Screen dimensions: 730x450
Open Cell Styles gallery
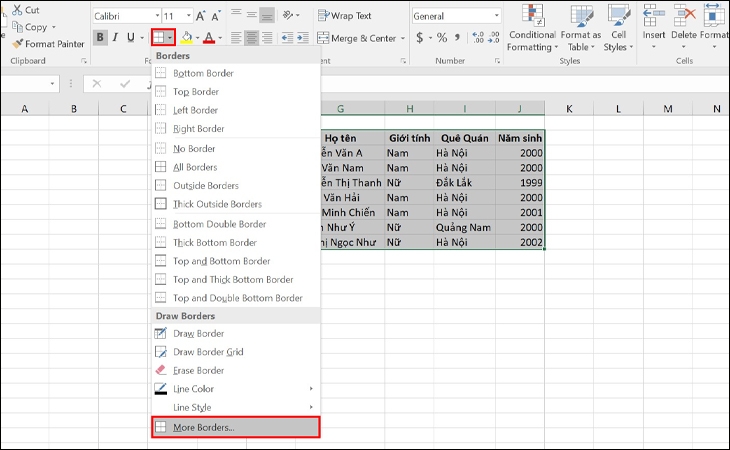[x=619, y=28]
